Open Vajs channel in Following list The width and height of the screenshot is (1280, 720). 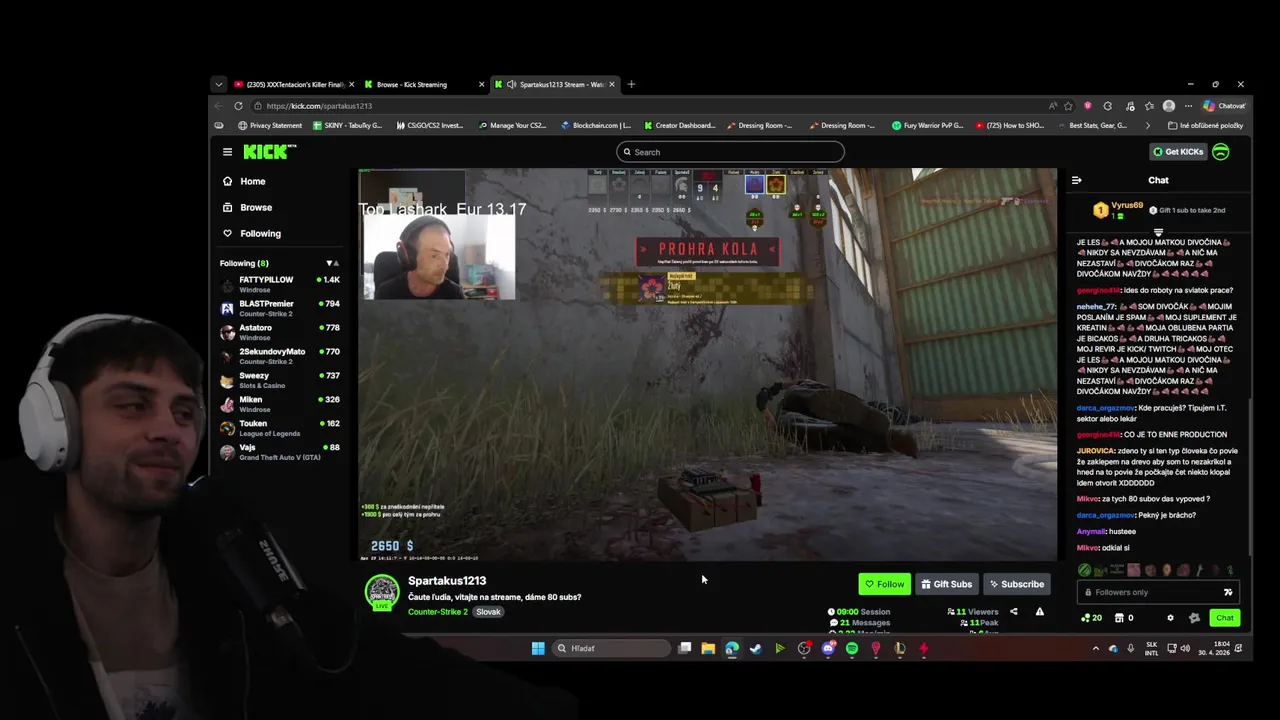(x=280, y=452)
